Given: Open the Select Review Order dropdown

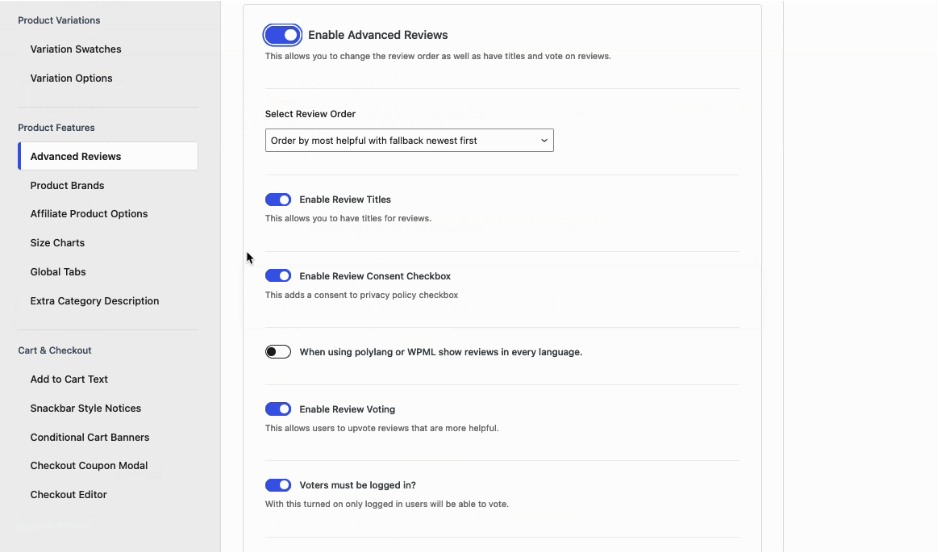Looking at the screenshot, I should pos(409,141).
